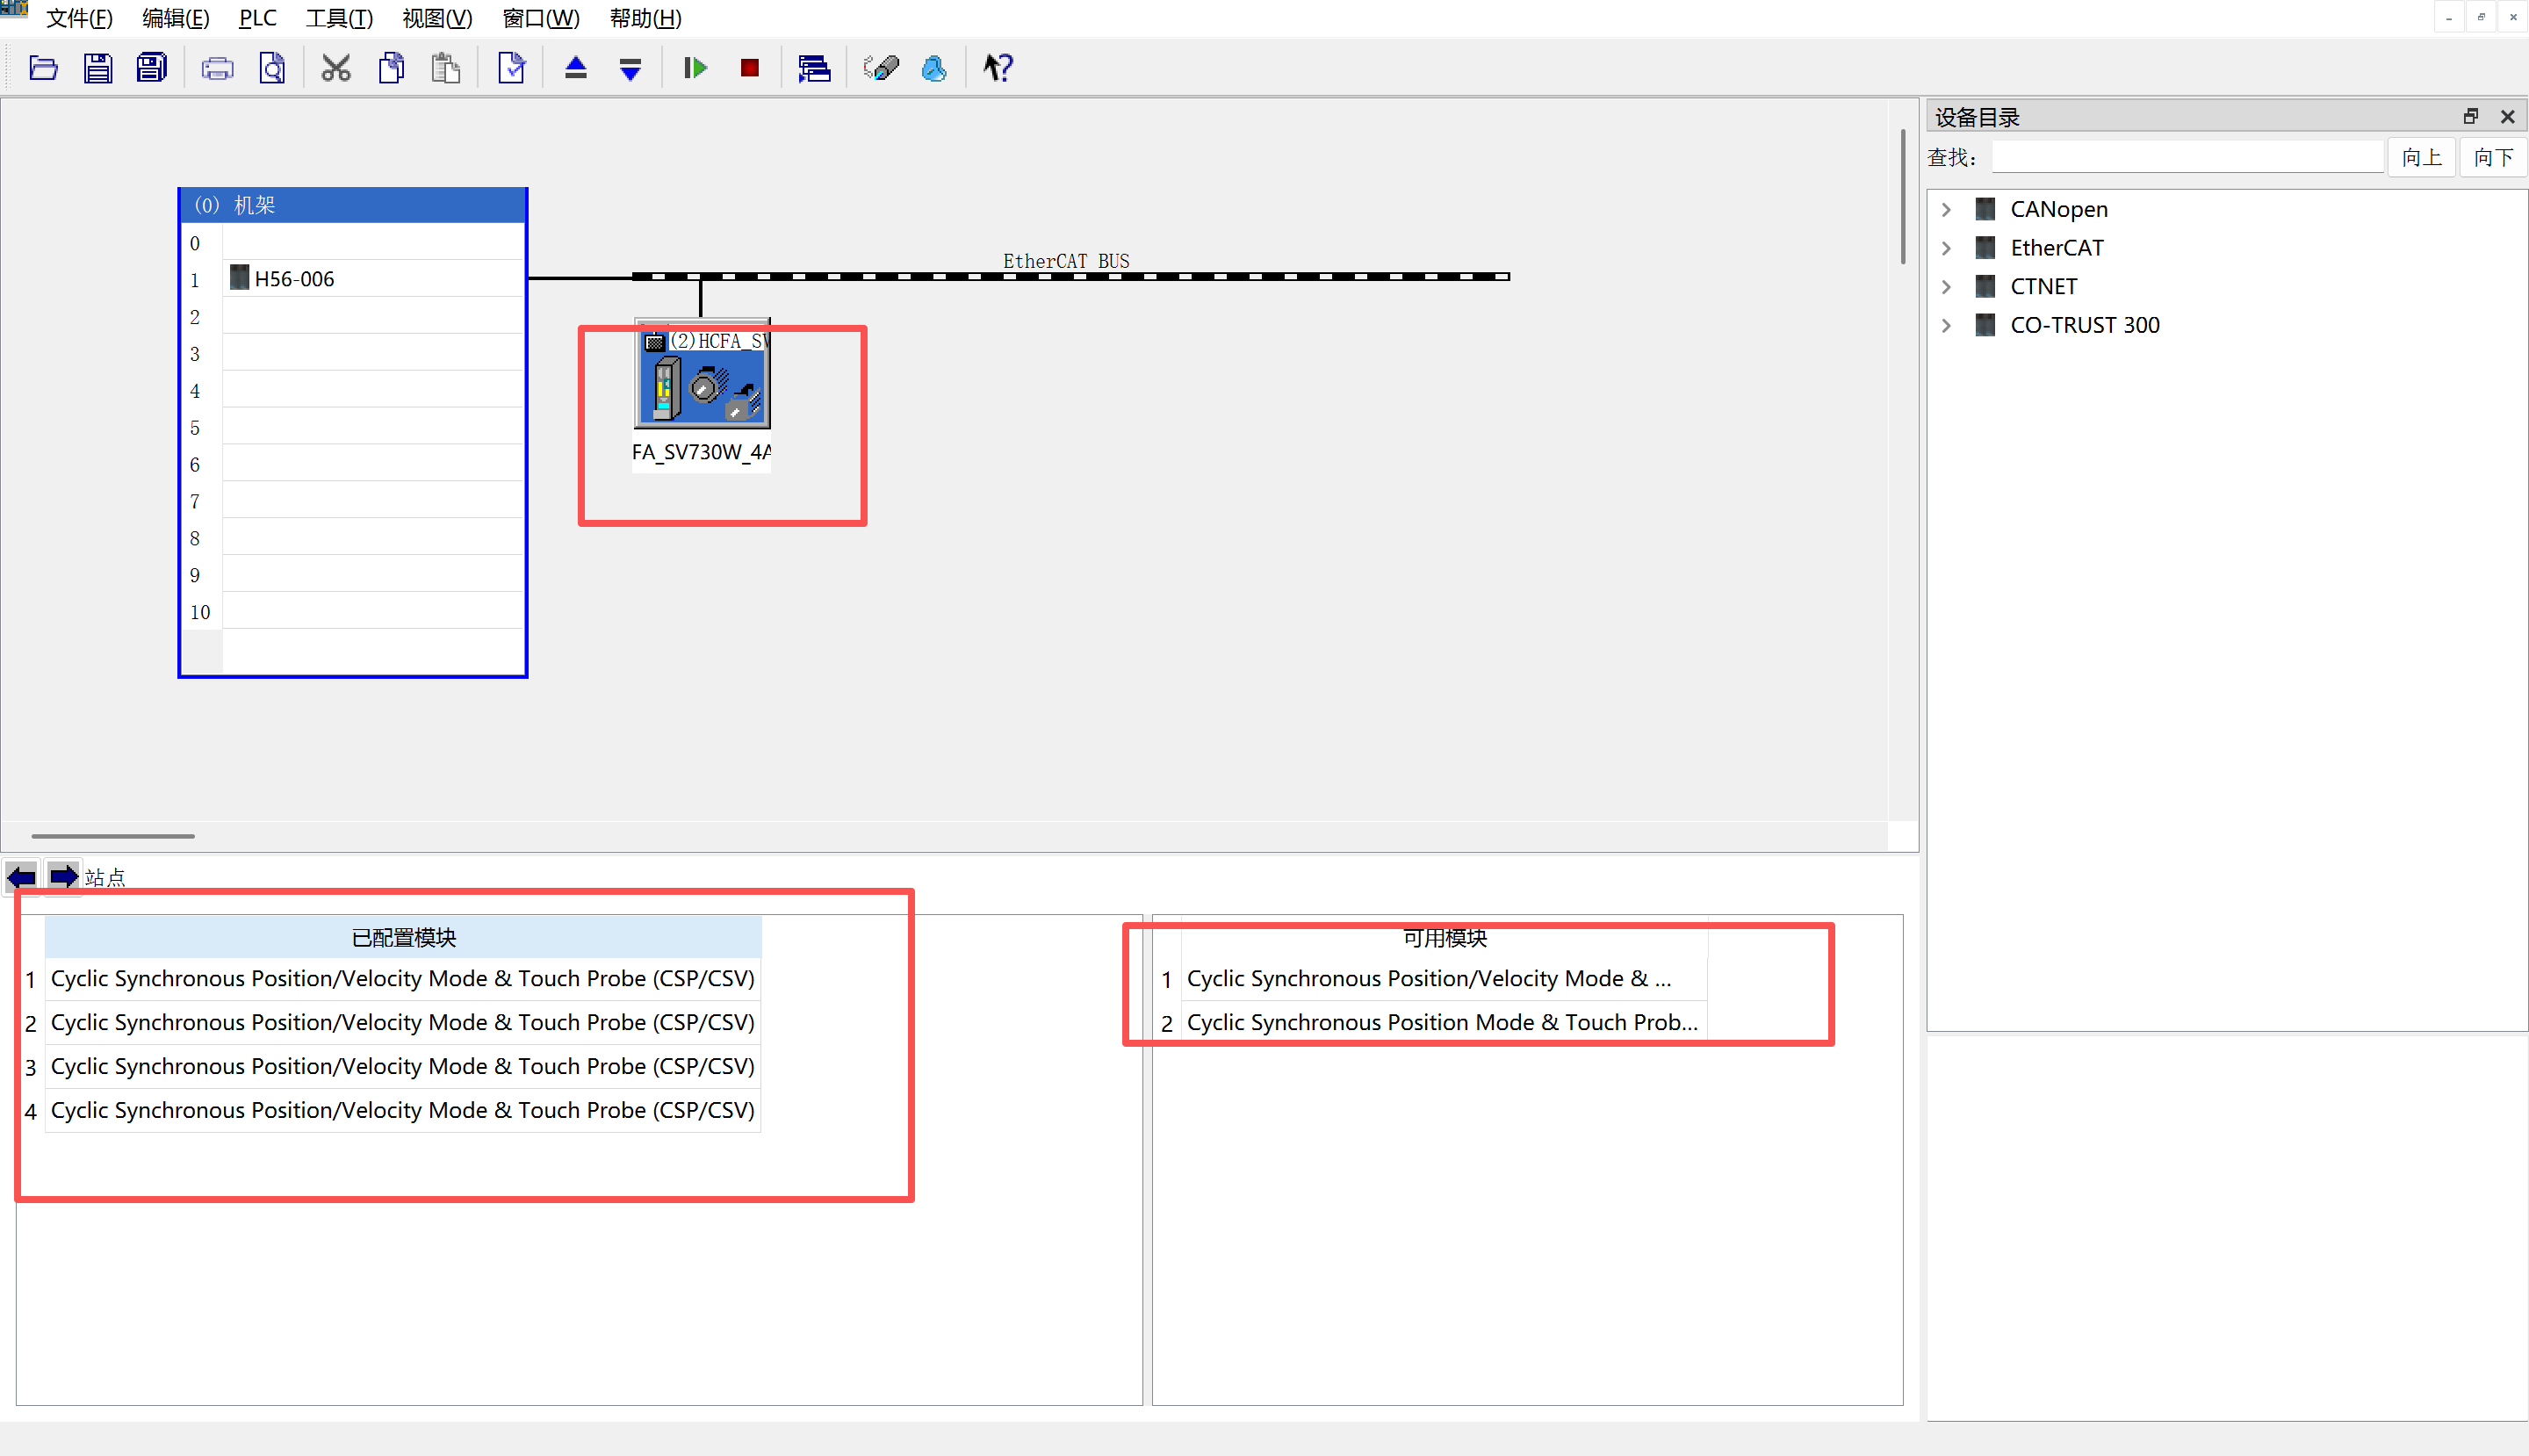Image resolution: width=2529 pixels, height=1456 pixels.
Task: Select the EtherCAT tree item
Action: coord(2057,248)
